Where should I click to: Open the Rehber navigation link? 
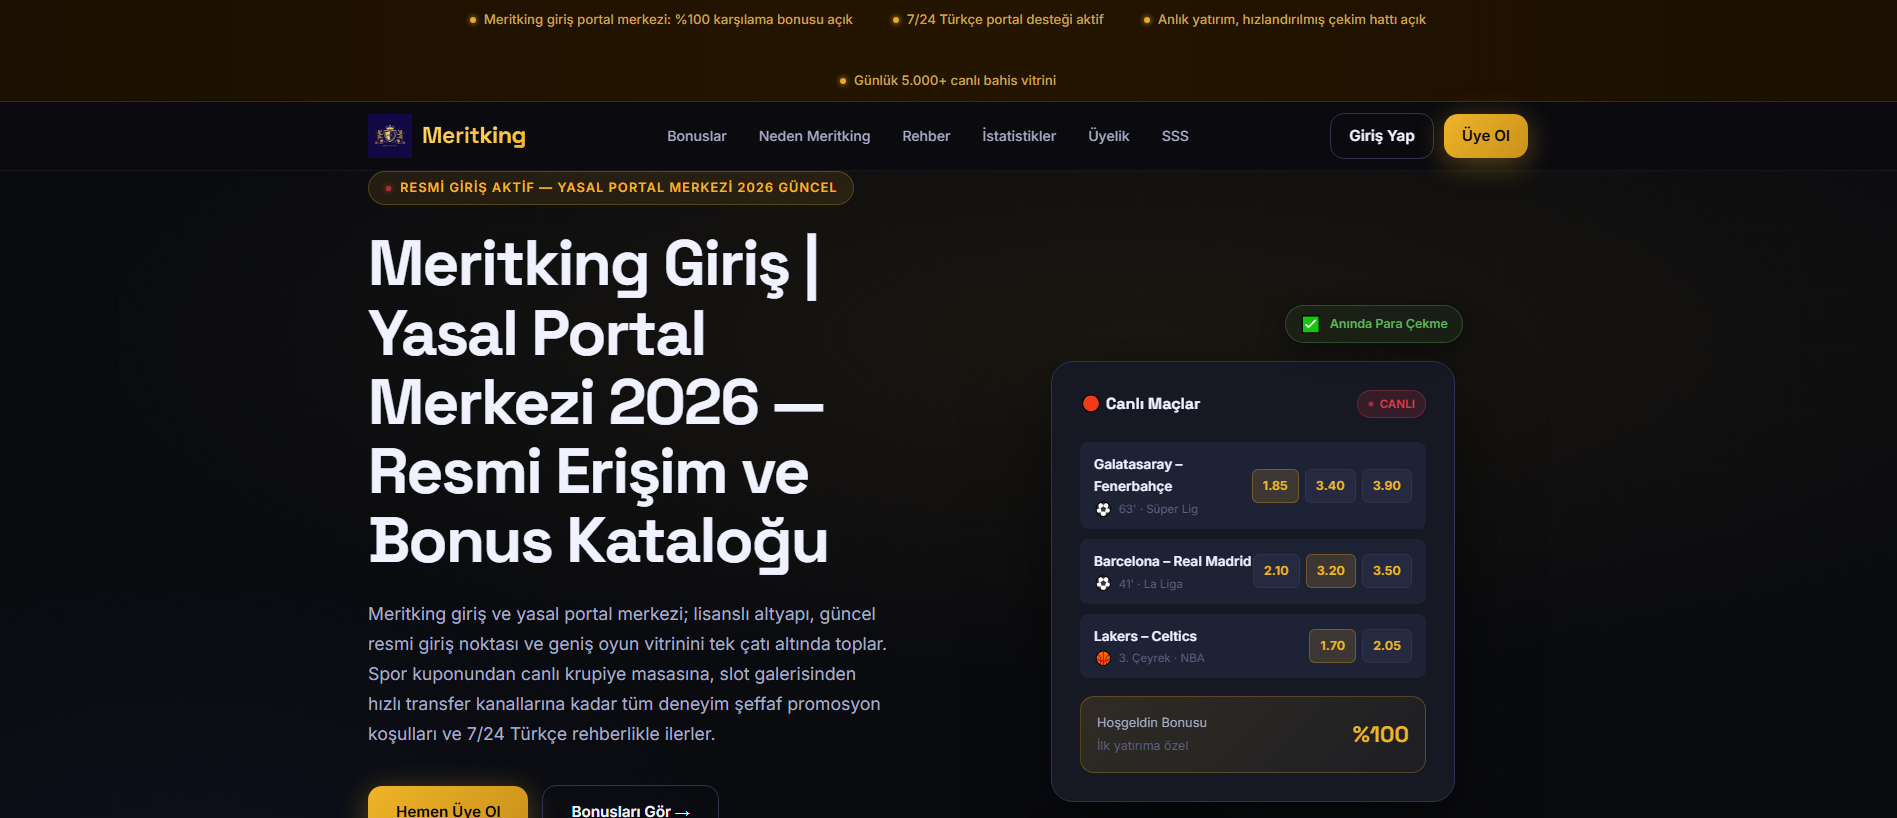click(926, 136)
